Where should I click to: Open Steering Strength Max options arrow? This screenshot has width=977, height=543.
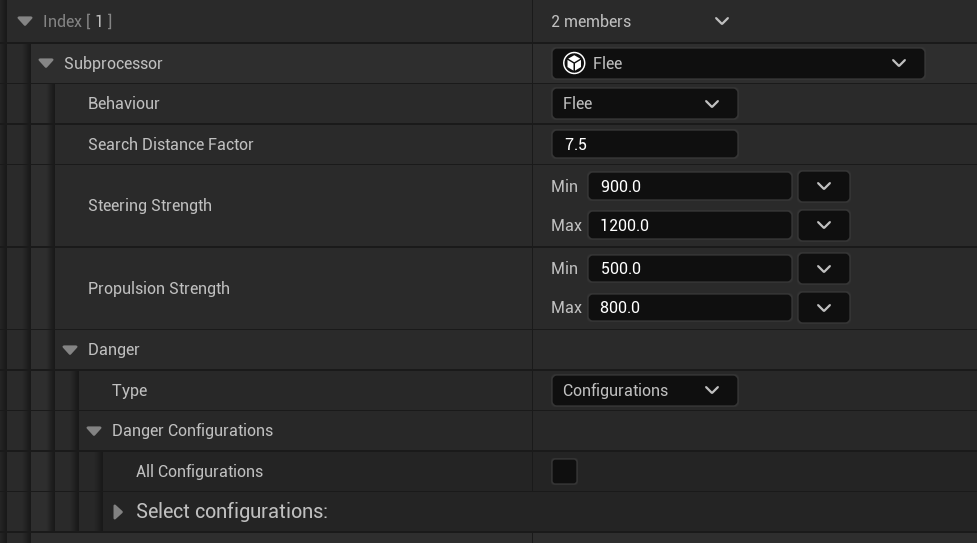point(823,225)
